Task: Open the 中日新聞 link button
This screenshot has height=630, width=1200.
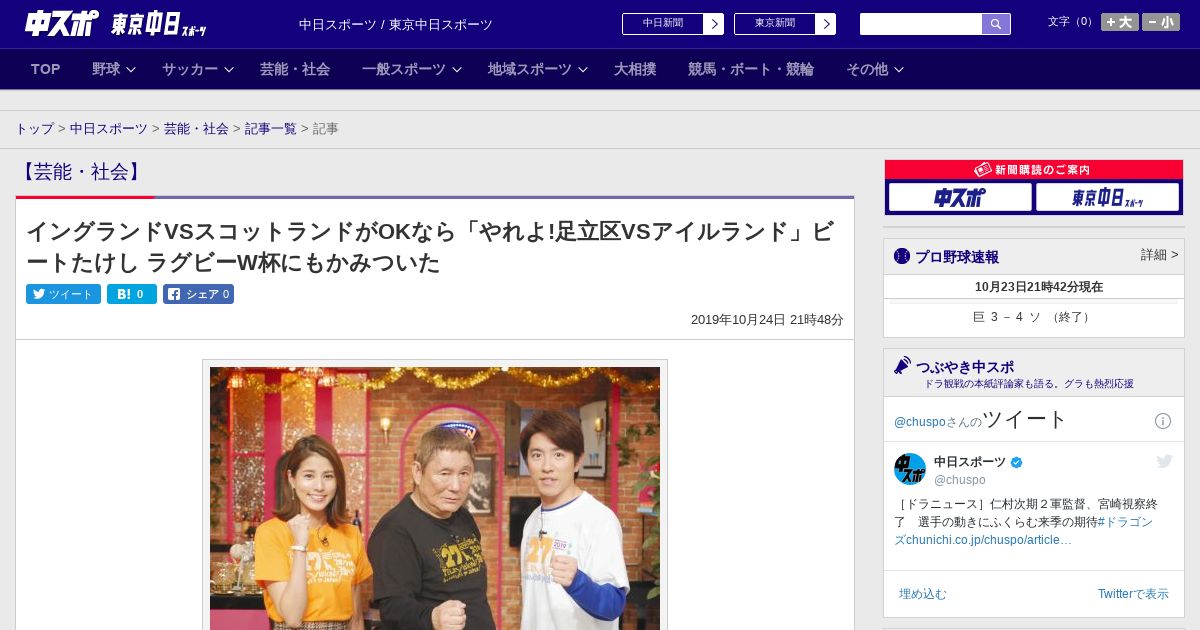Action: pyautogui.click(x=663, y=24)
